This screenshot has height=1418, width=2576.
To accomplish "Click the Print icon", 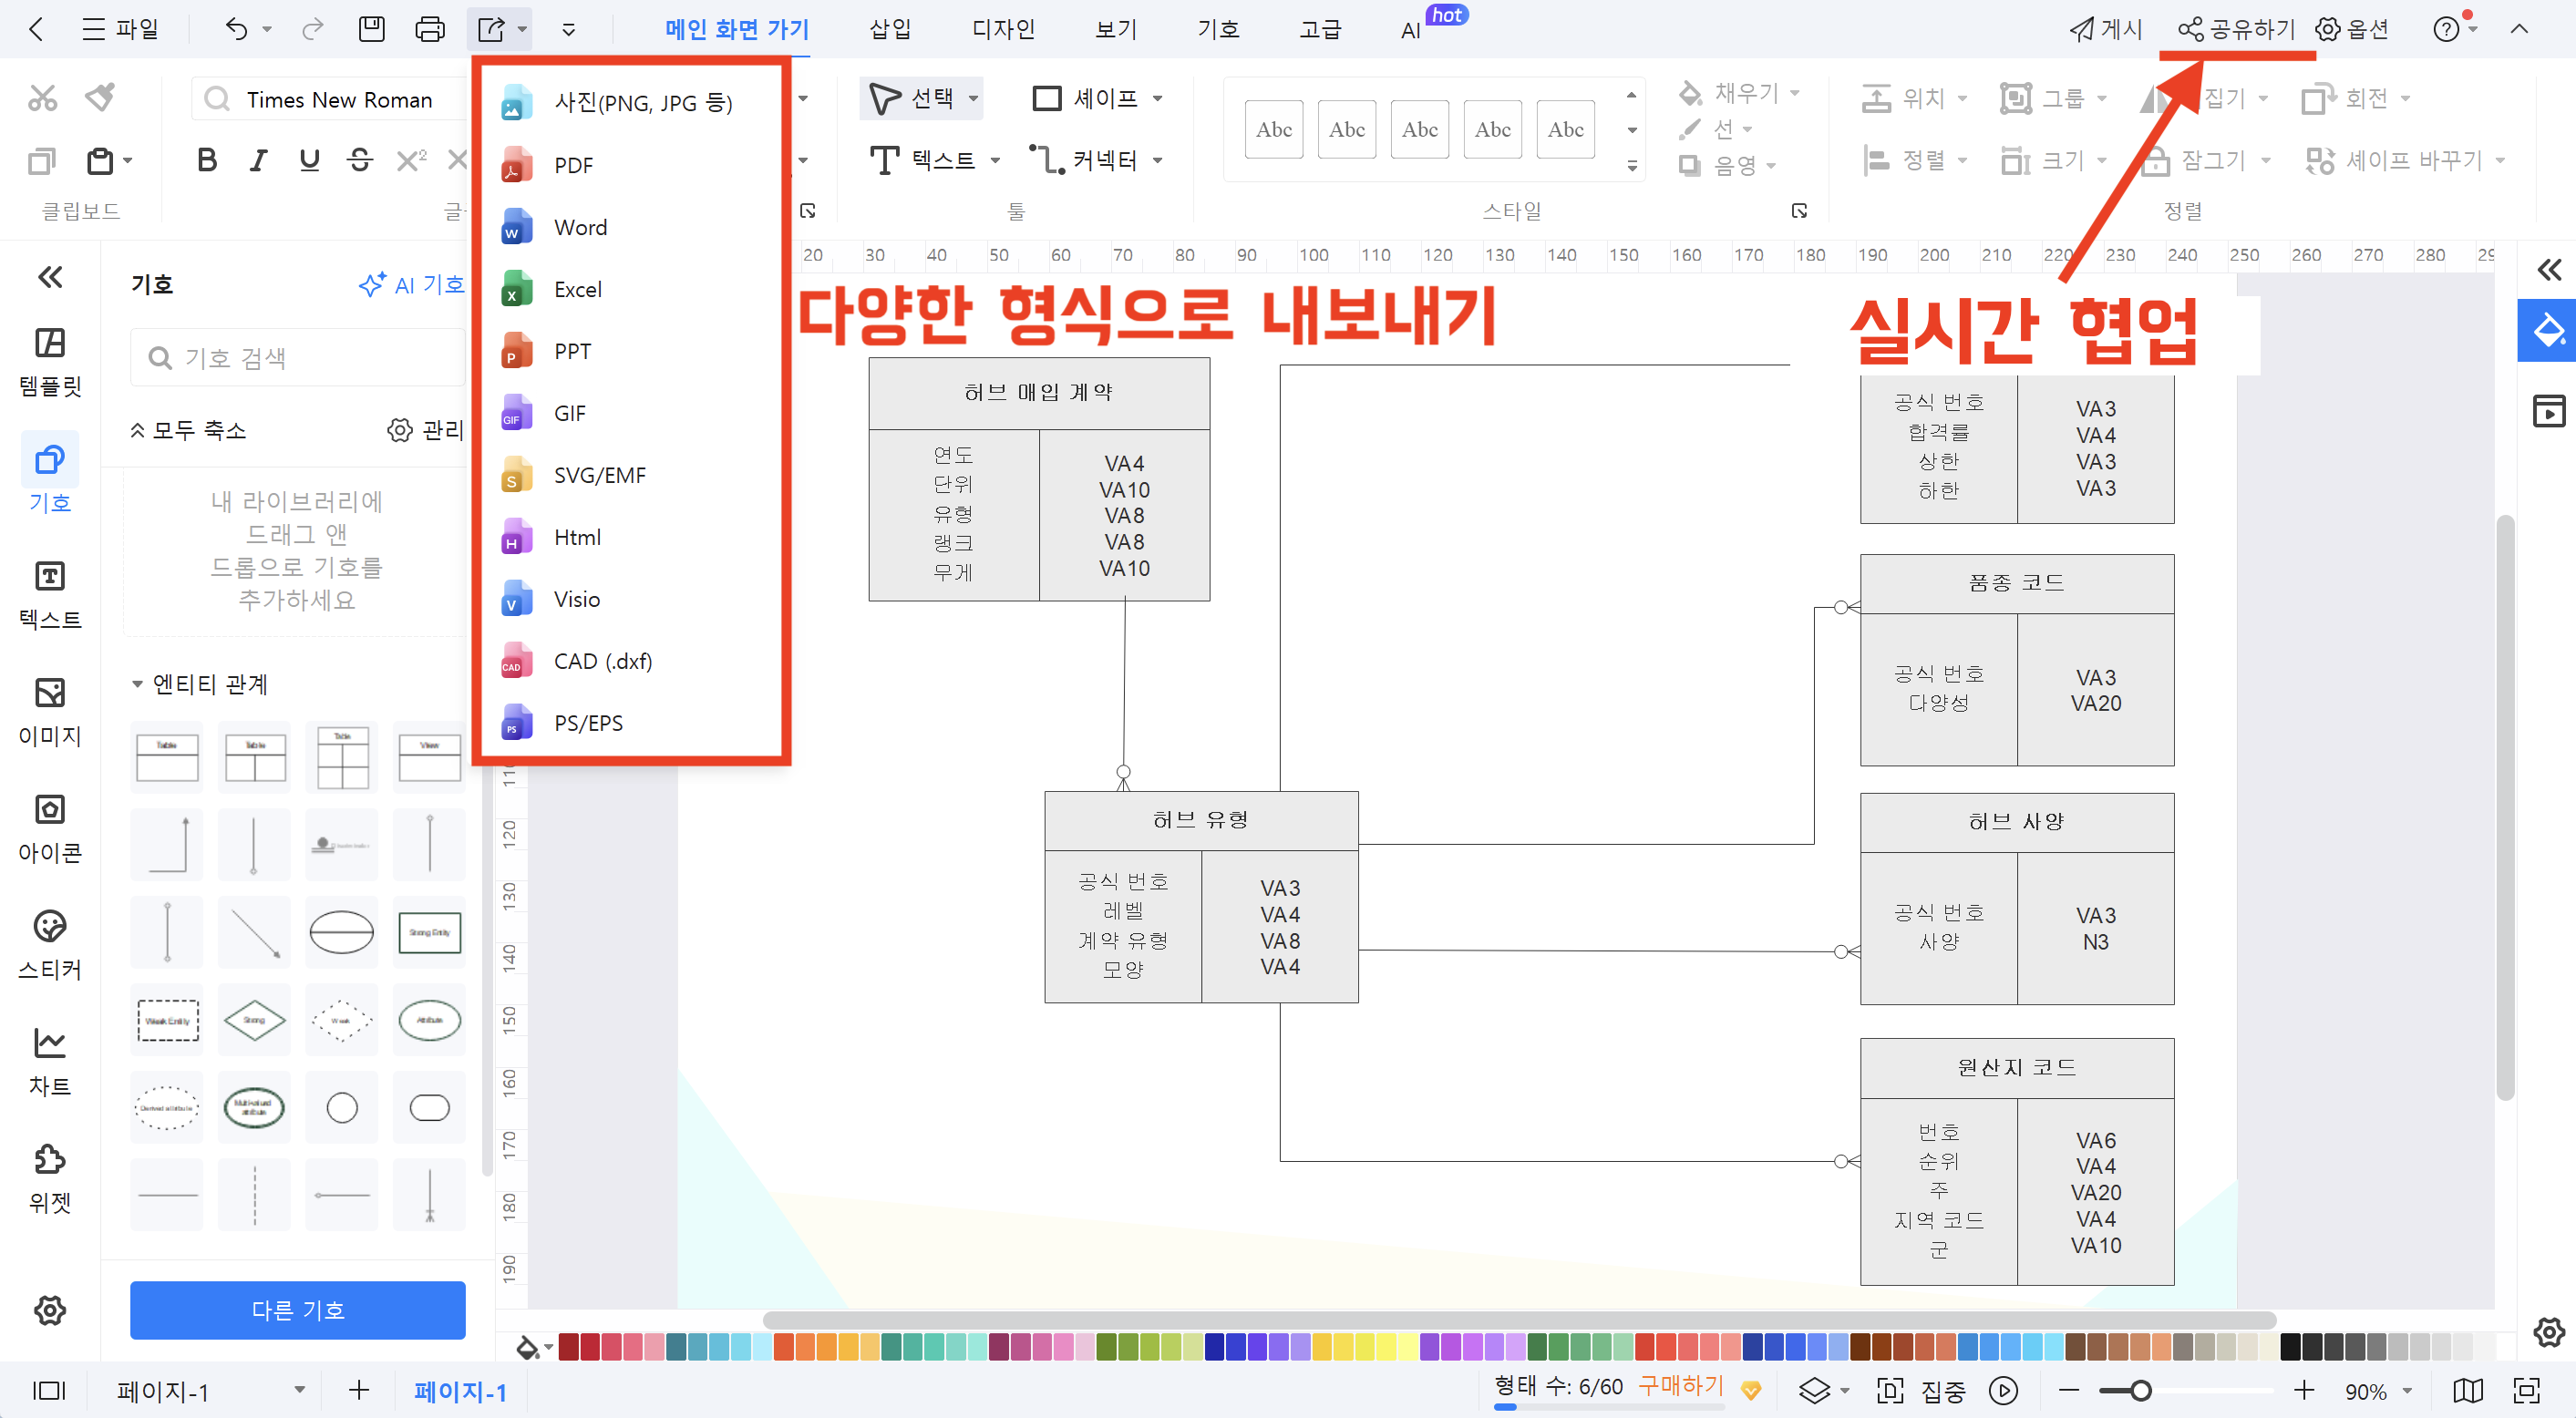I will click(429, 29).
